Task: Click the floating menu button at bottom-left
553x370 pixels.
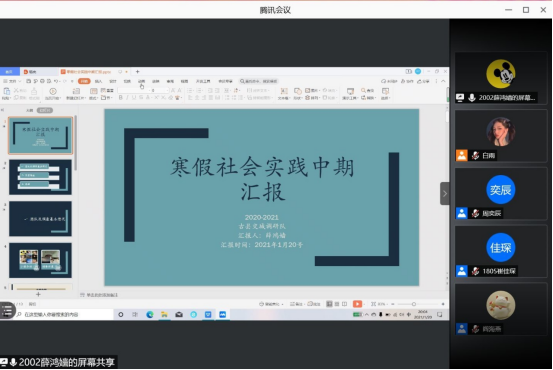Action: pos(7,310)
